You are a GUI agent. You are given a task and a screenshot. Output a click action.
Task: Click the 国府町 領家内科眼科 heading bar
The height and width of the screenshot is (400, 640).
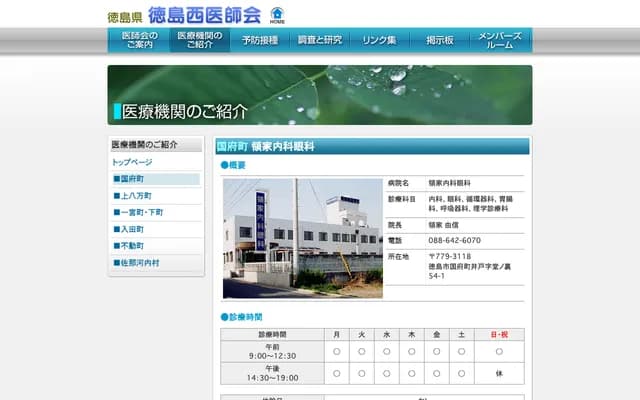tap(372, 146)
